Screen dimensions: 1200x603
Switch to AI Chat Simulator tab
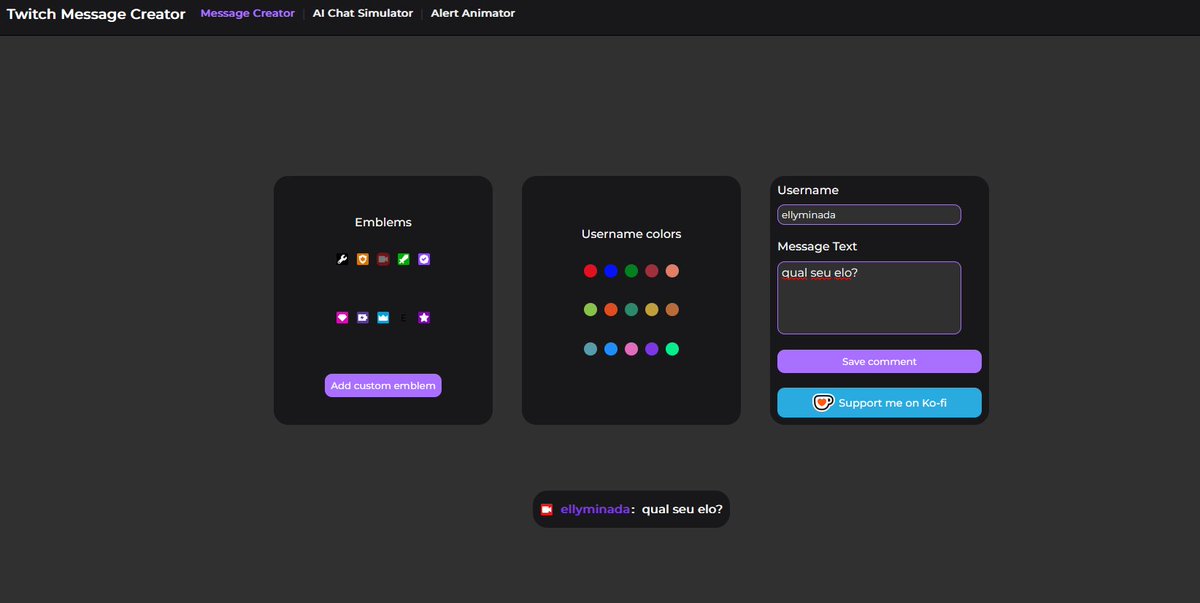363,13
